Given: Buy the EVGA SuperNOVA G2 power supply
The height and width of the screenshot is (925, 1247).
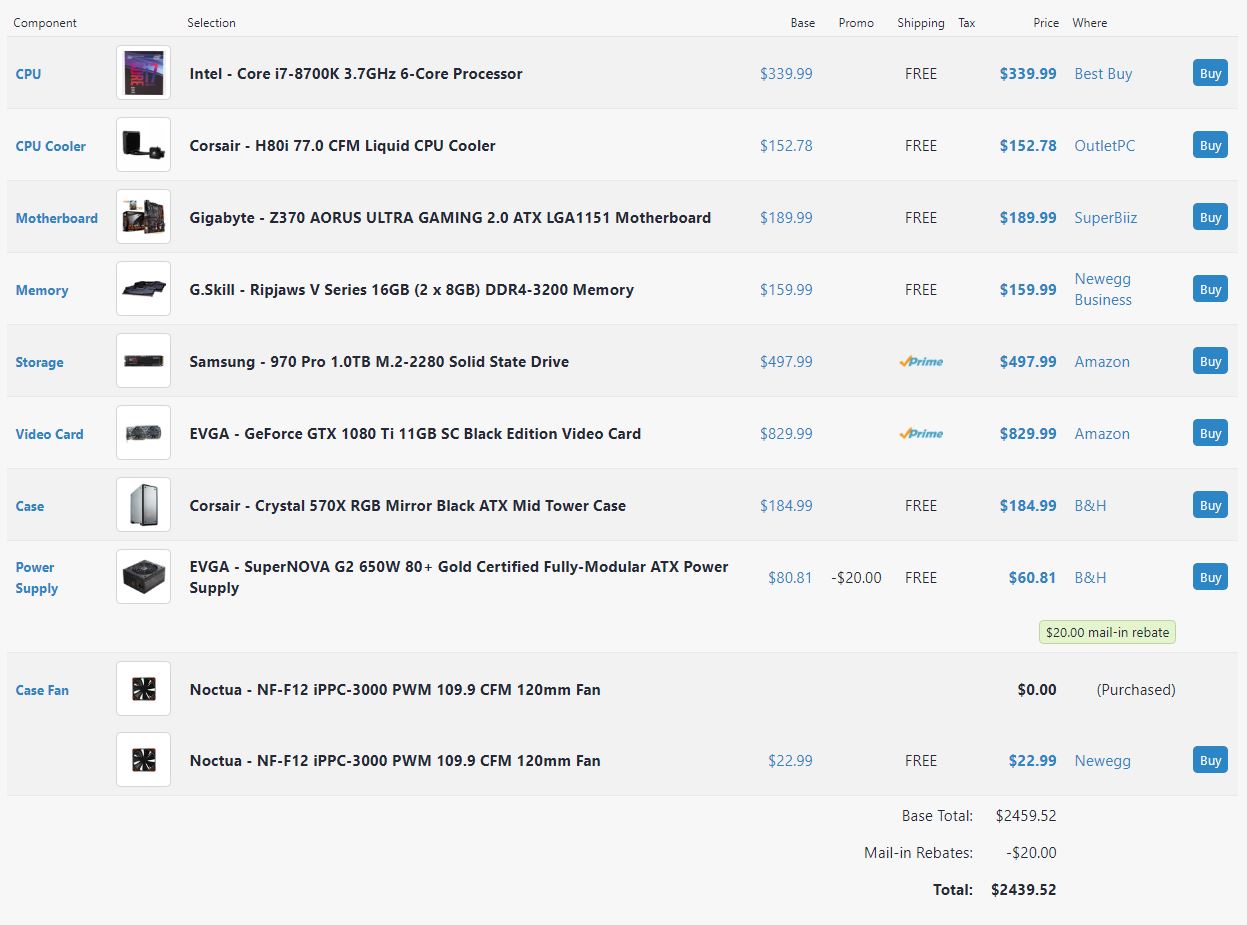Looking at the screenshot, I should coord(1210,577).
